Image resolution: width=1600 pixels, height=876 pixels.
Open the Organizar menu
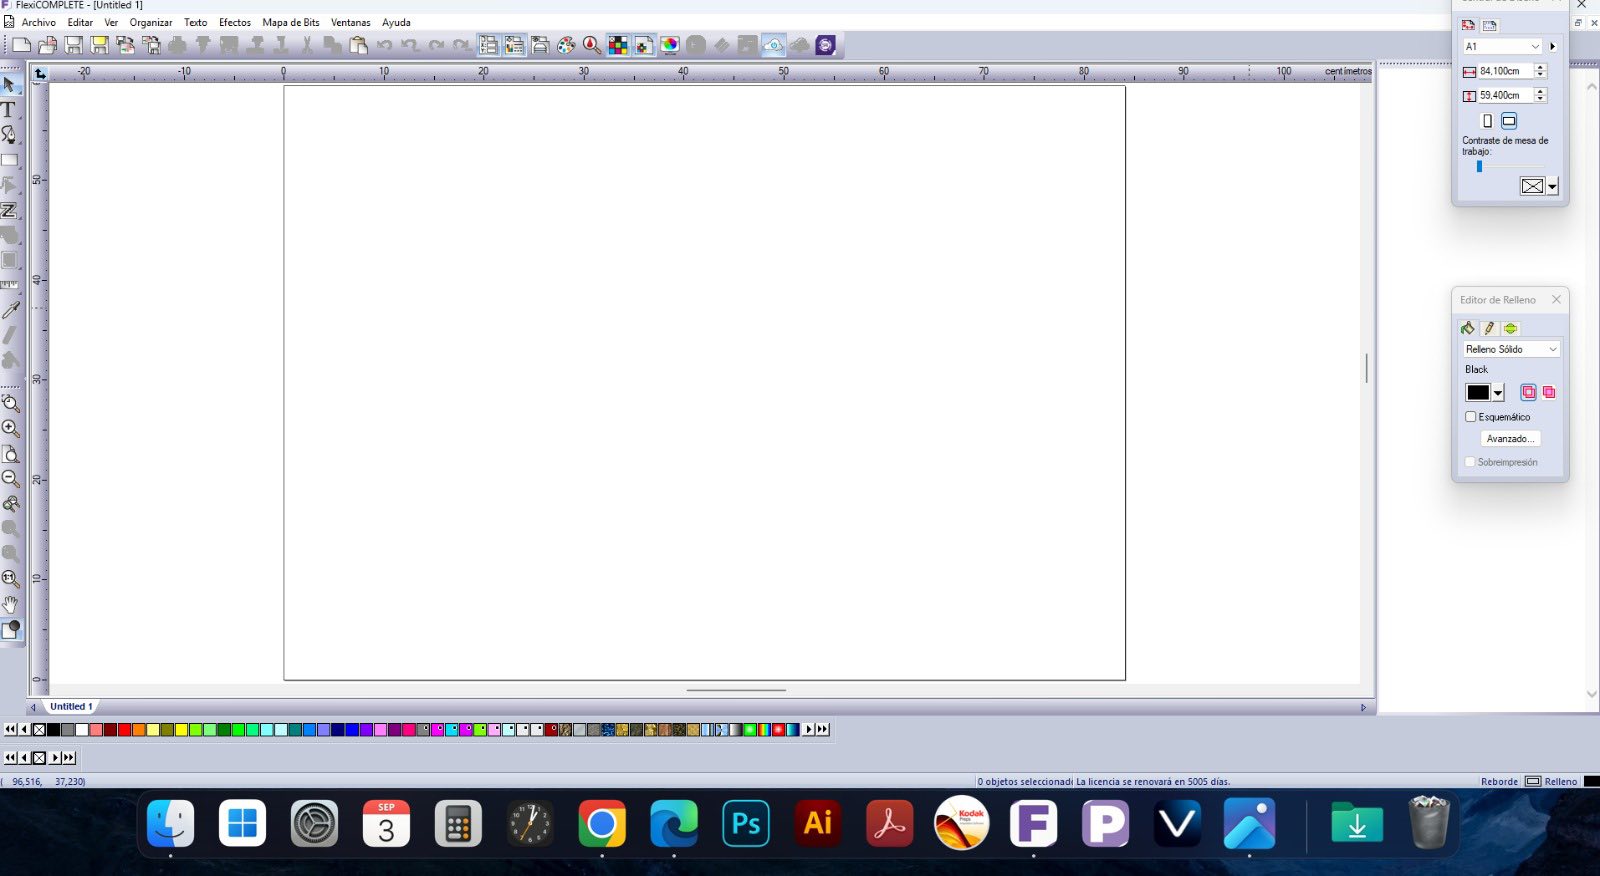coord(151,22)
